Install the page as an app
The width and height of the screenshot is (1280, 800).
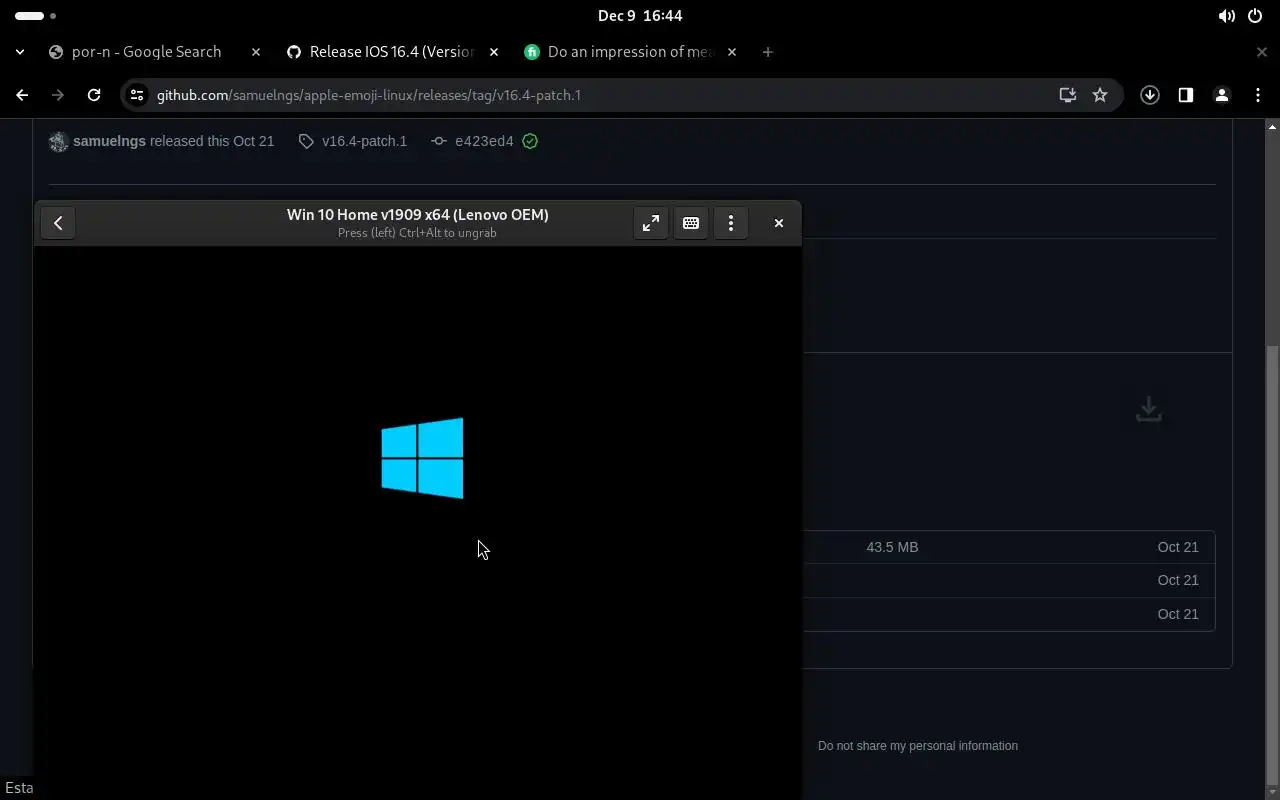click(x=1068, y=95)
